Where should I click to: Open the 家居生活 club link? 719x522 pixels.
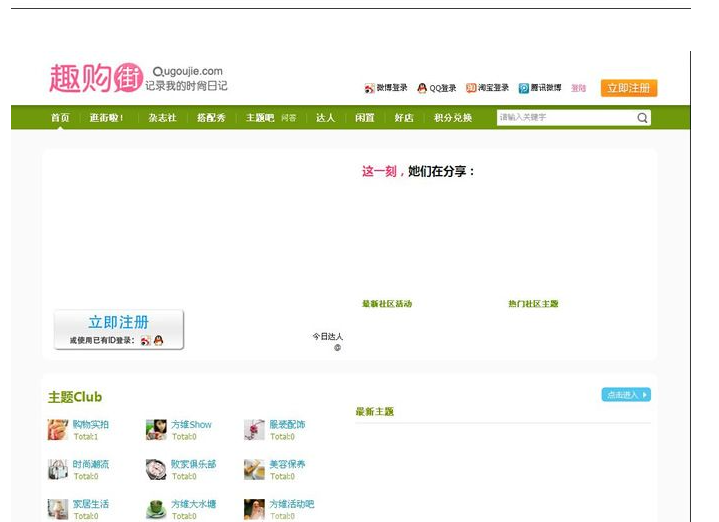point(91,504)
